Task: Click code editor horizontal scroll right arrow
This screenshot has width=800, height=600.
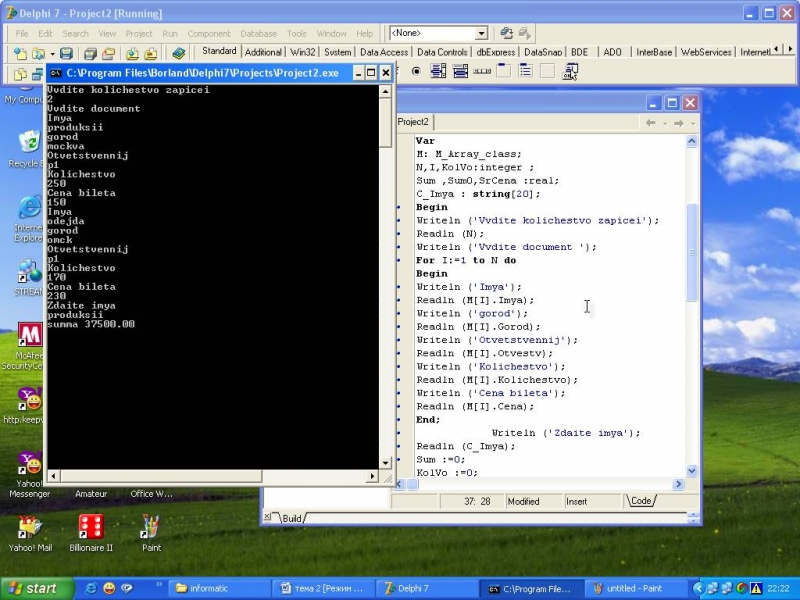Action: point(679,484)
